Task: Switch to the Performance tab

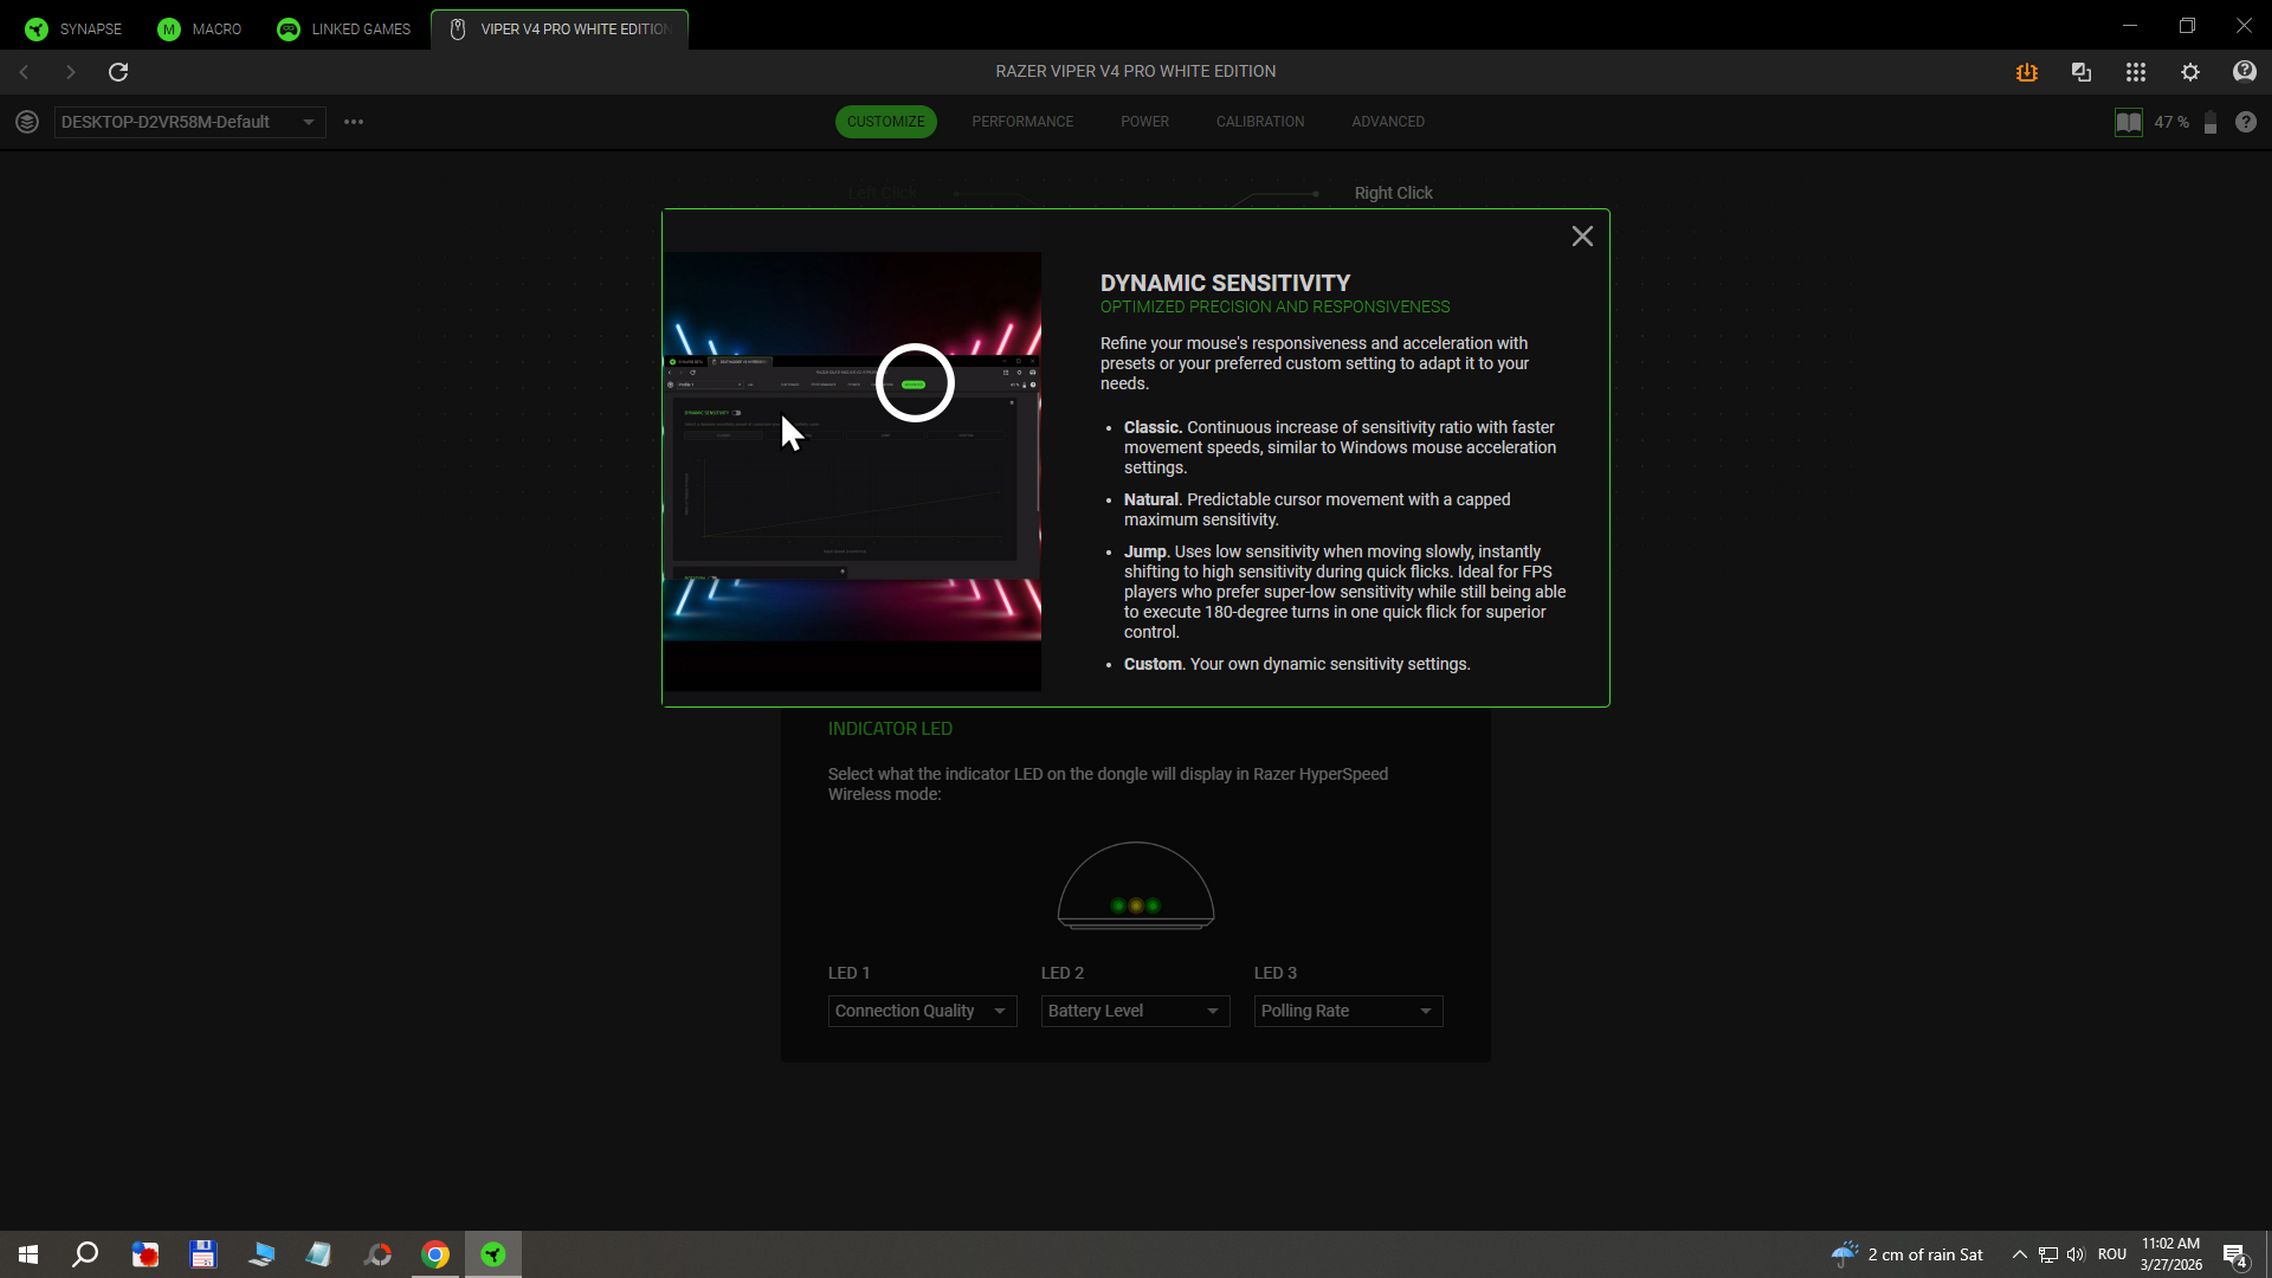Action: tap(1022, 122)
